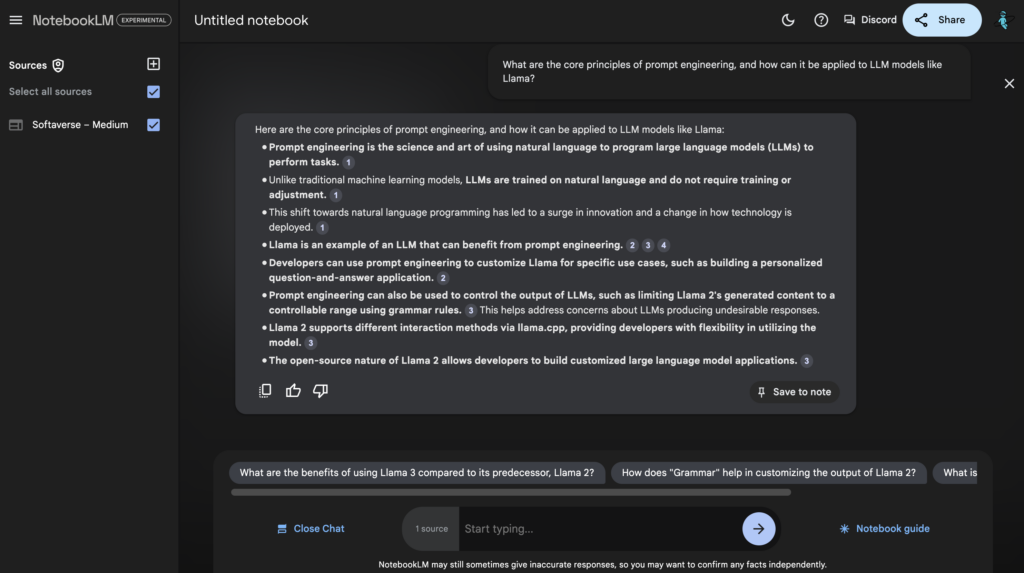Copy the response to clipboard
Image resolution: width=1024 pixels, height=573 pixels.
(265, 391)
